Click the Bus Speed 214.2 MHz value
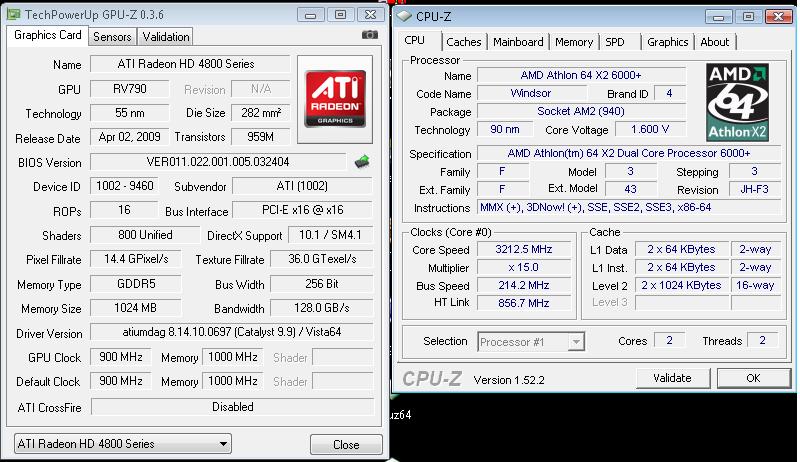The height and width of the screenshot is (462, 800). point(524,285)
